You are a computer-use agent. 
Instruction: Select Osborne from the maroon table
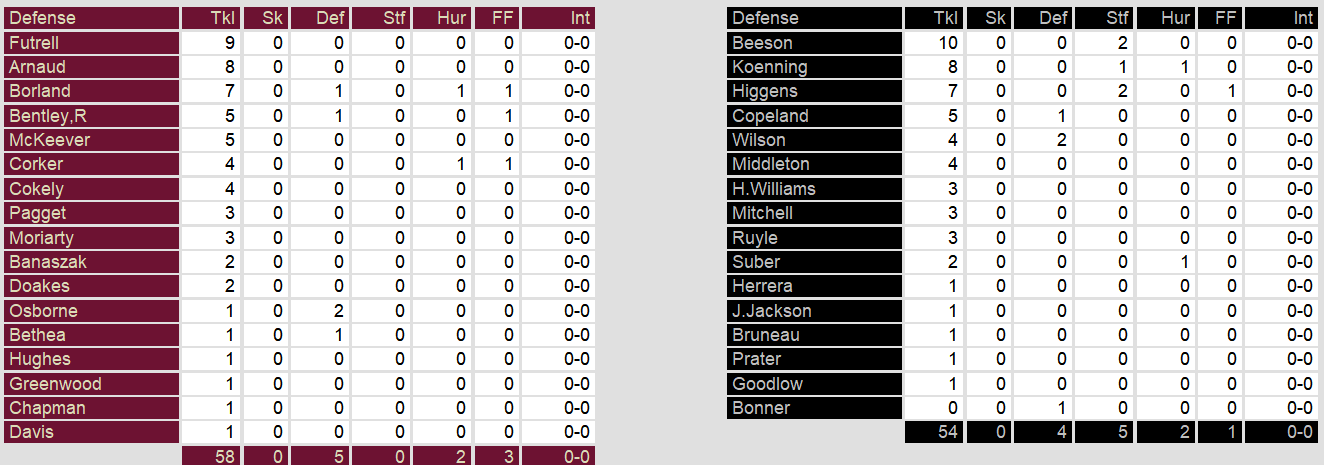(x=43, y=311)
